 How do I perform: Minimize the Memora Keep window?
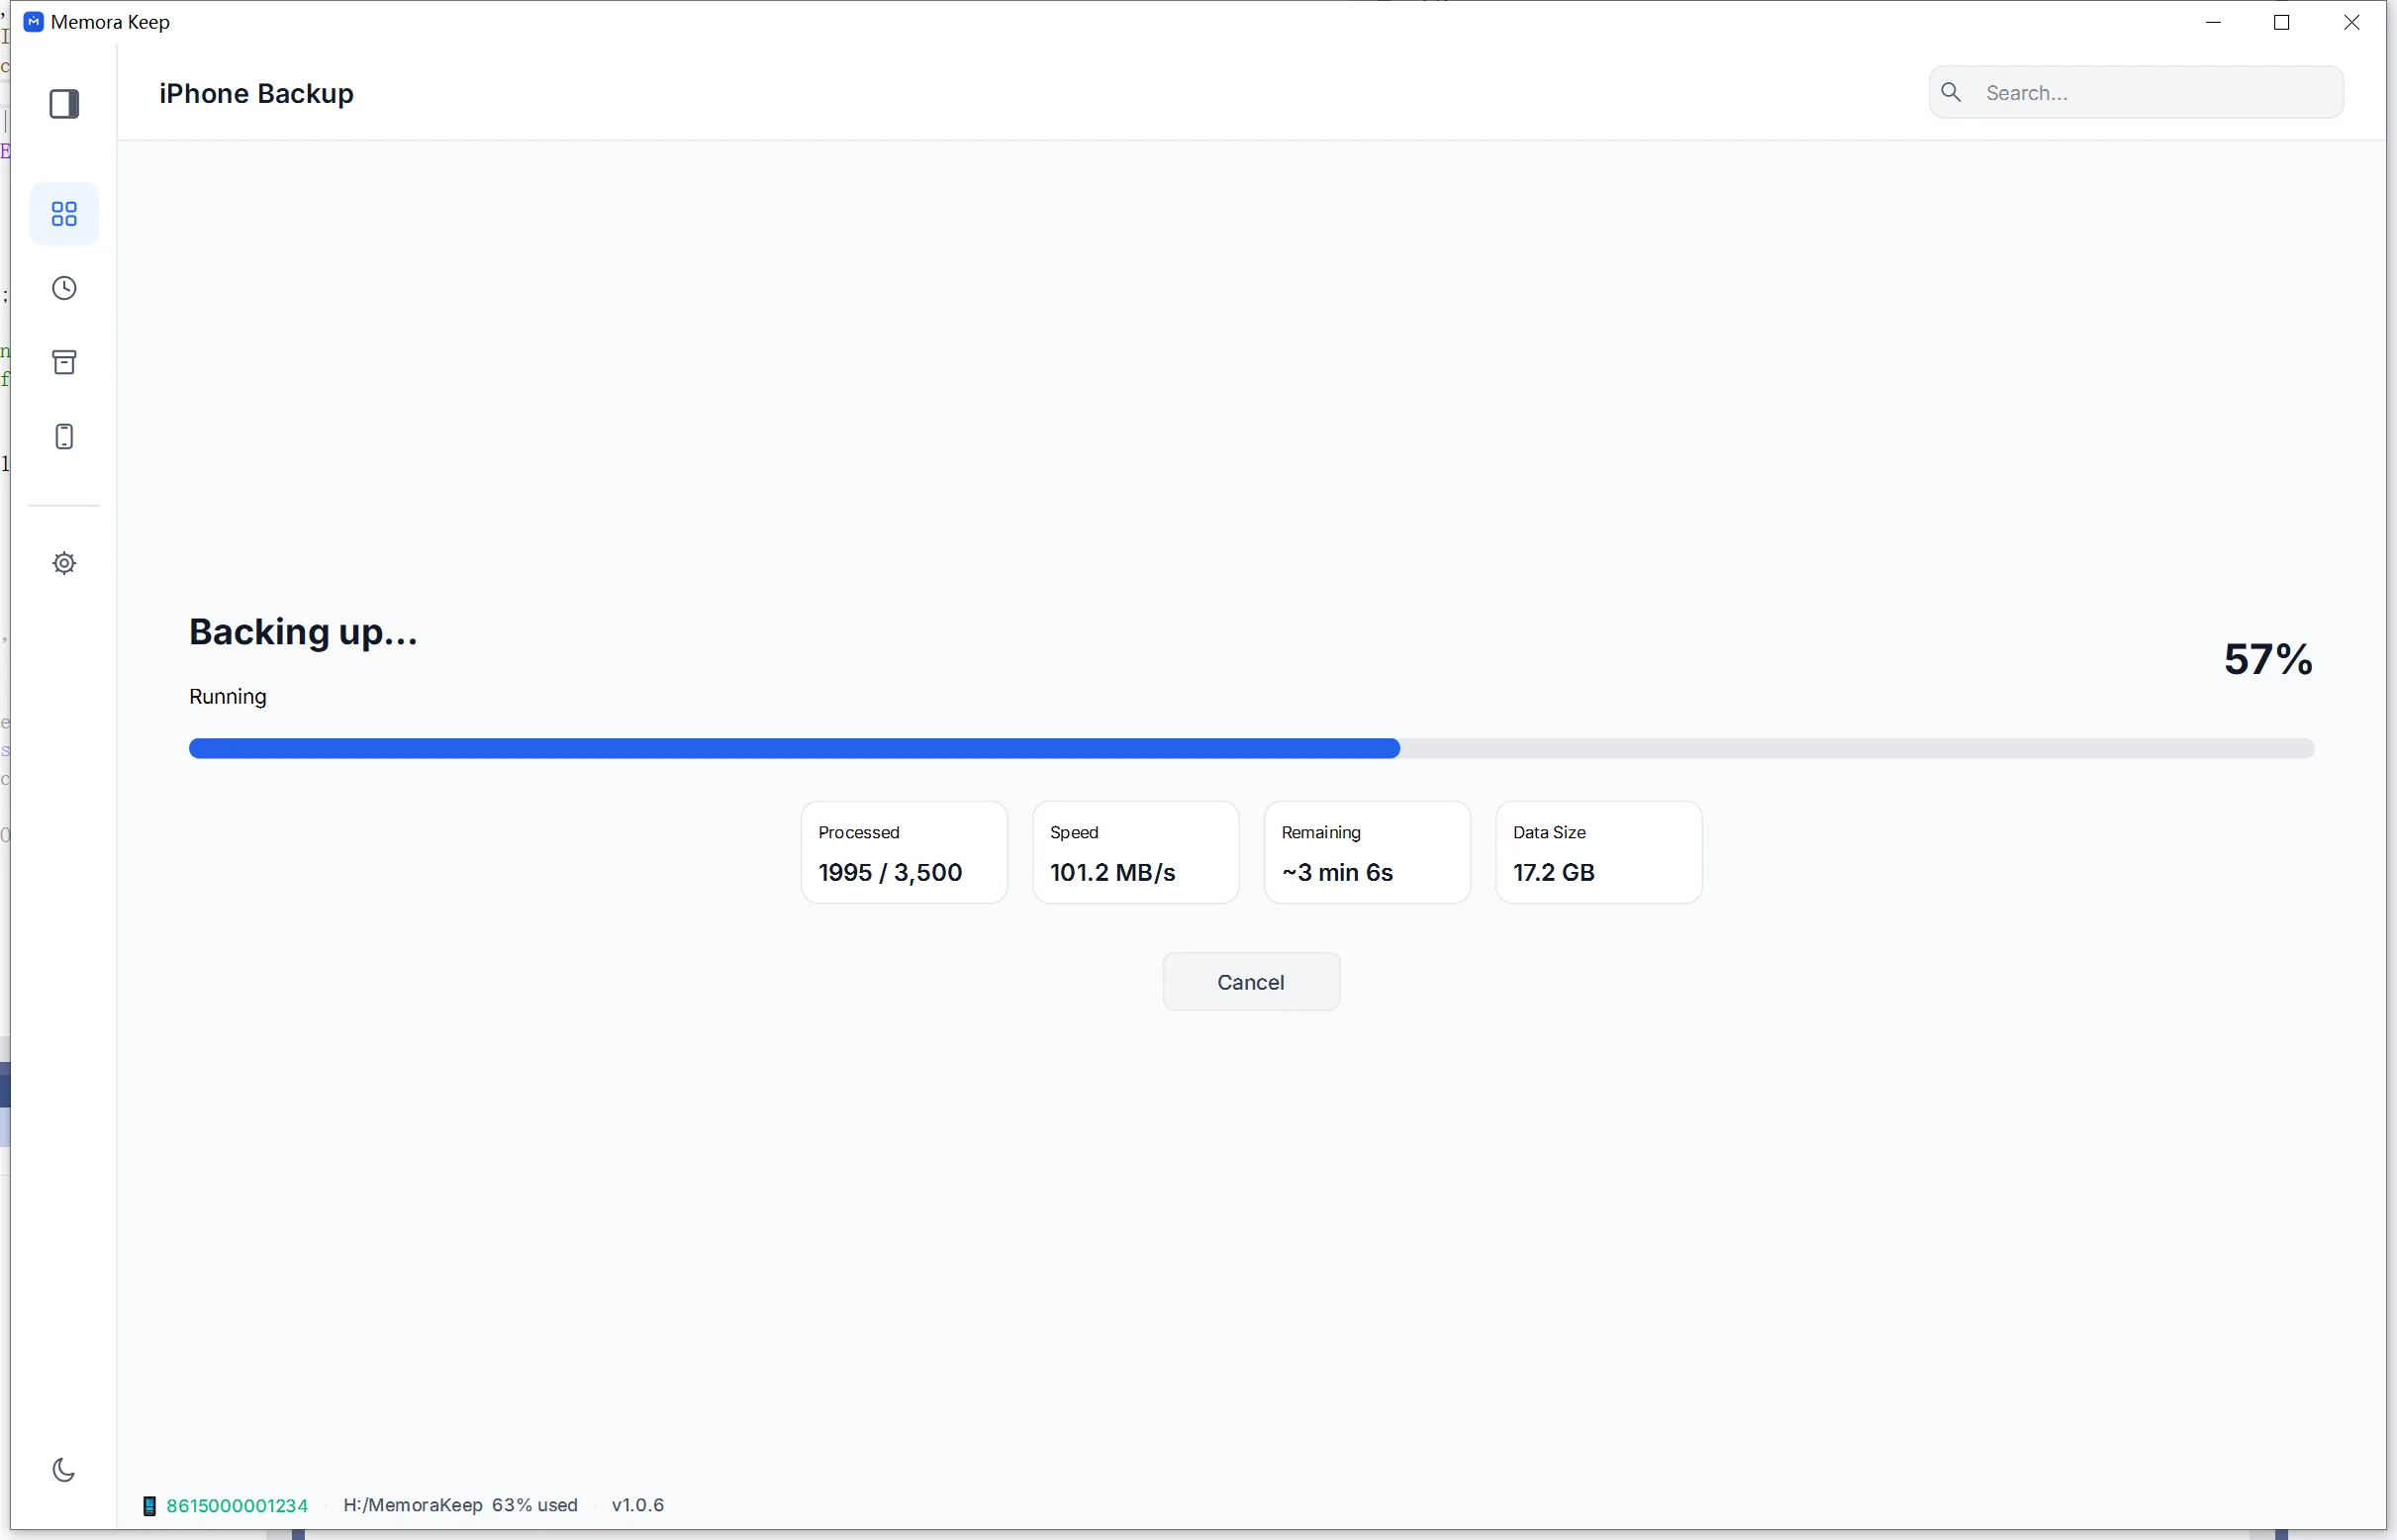(x=2213, y=22)
